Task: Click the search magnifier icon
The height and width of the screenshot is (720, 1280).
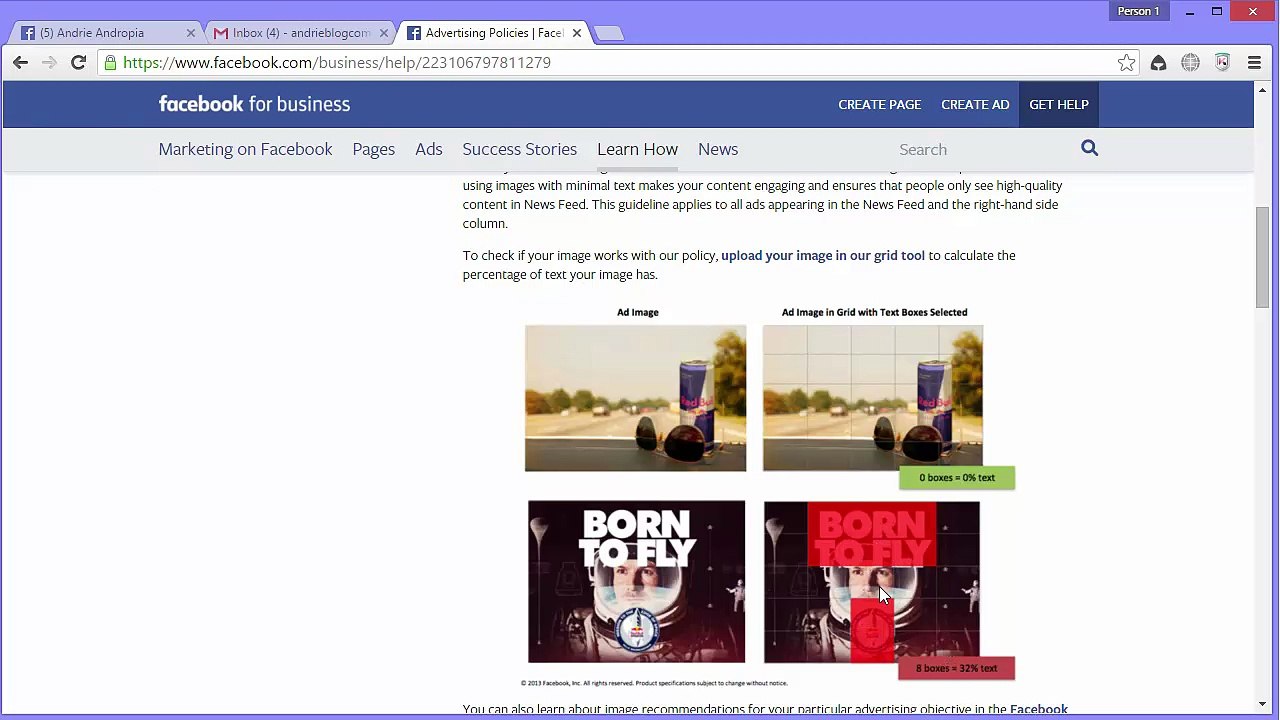Action: pyautogui.click(x=1089, y=148)
